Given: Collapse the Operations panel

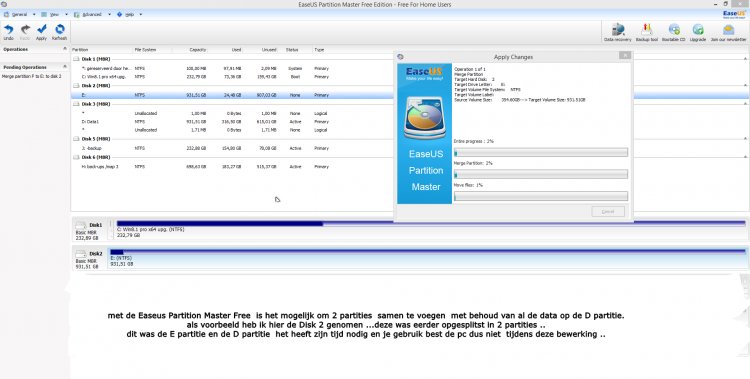Looking at the screenshot, I should click(65, 49).
